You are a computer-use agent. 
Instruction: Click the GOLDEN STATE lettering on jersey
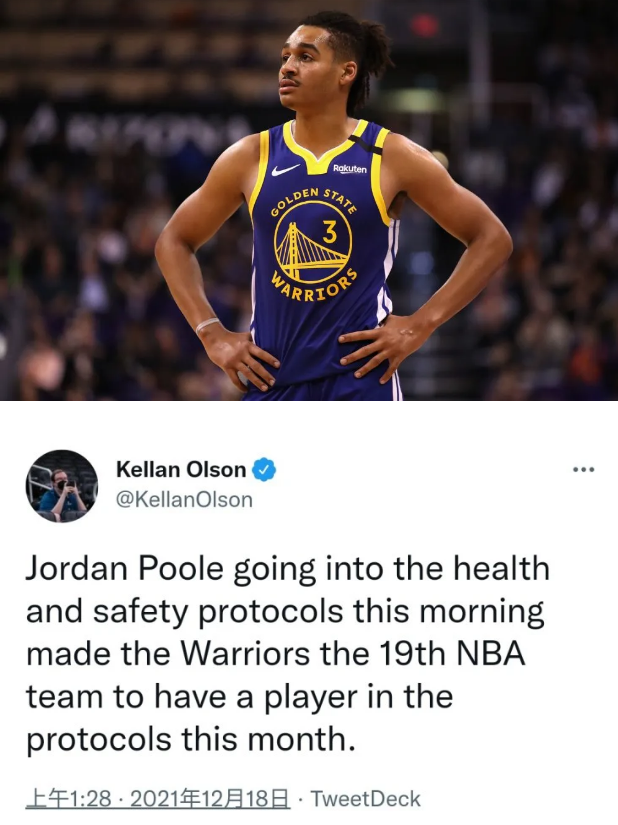pos(314,200)
